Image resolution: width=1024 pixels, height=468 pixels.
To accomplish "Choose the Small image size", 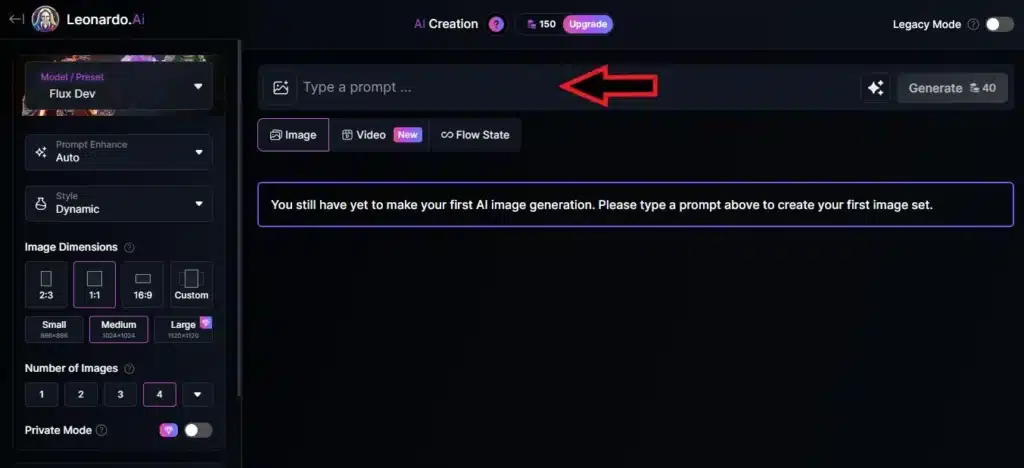I will tap(54, 329).
